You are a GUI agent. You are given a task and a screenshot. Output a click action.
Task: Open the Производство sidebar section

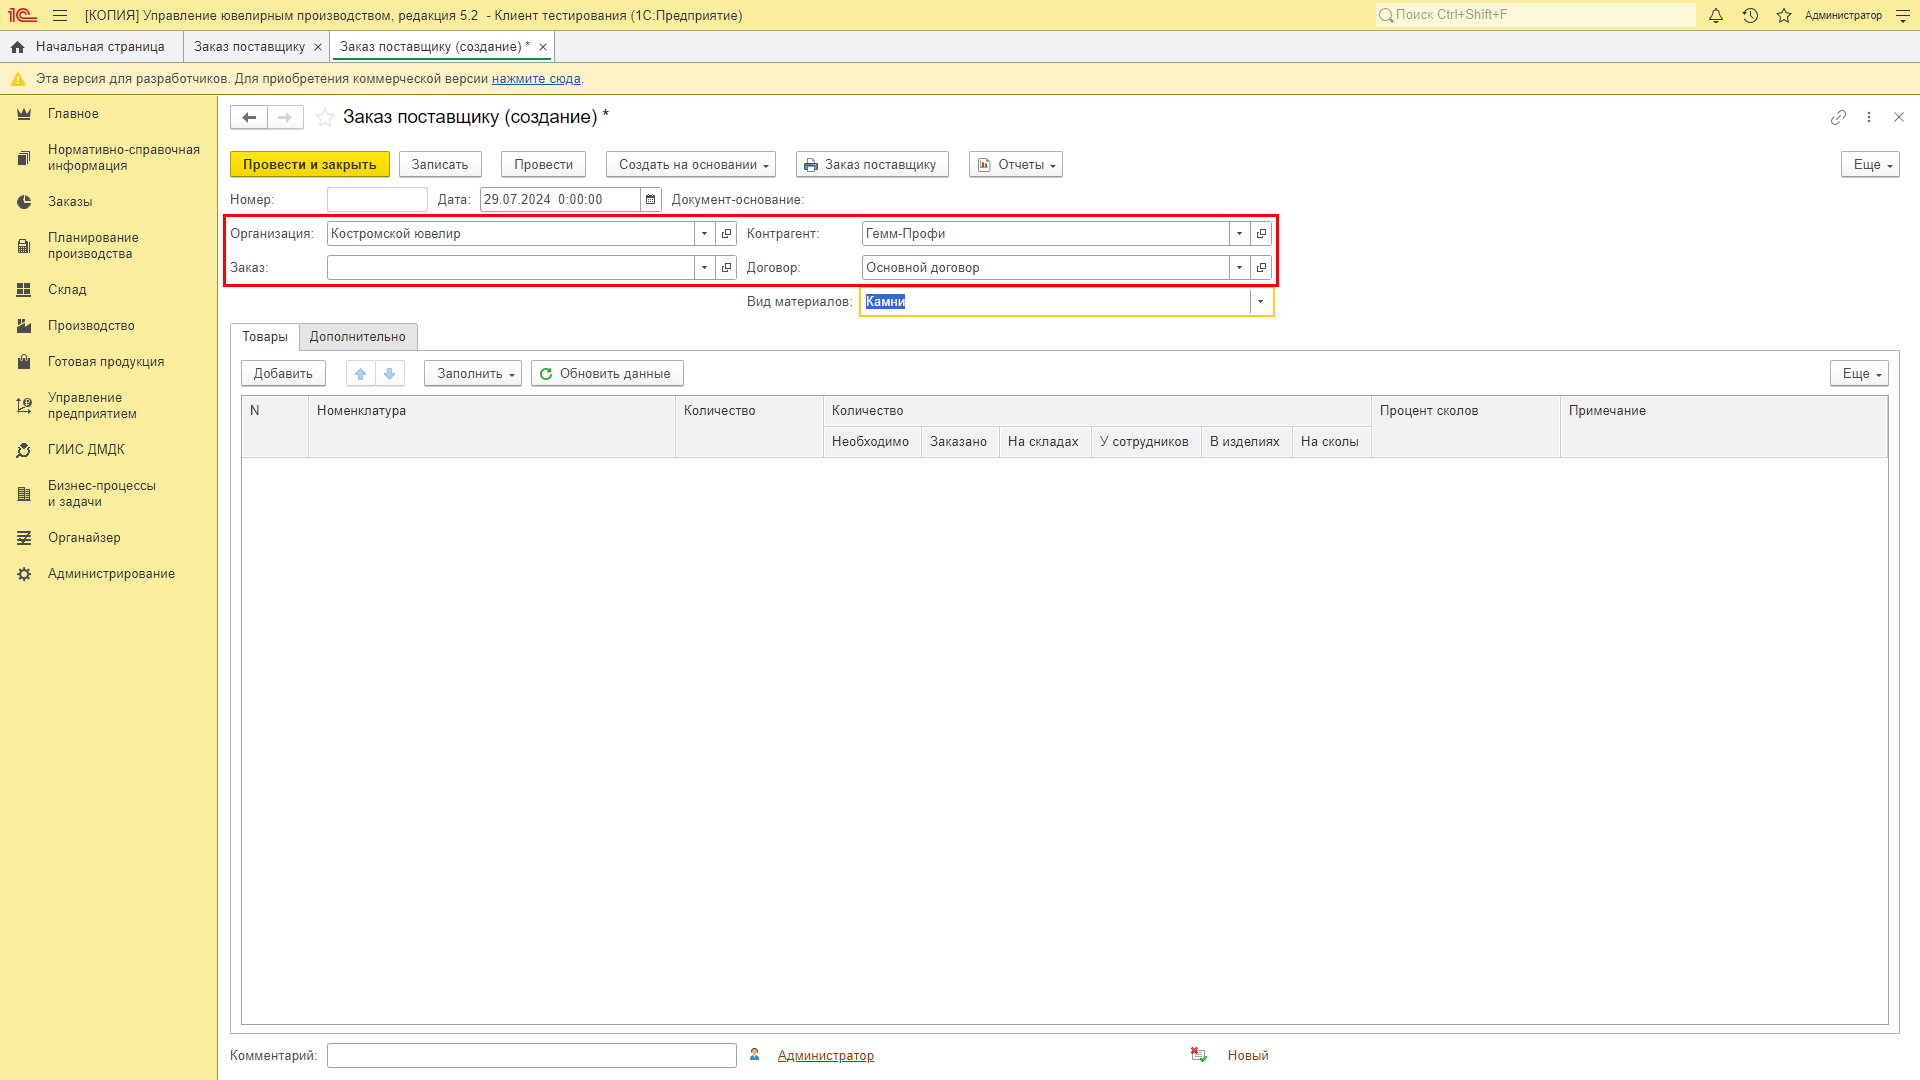91,326
